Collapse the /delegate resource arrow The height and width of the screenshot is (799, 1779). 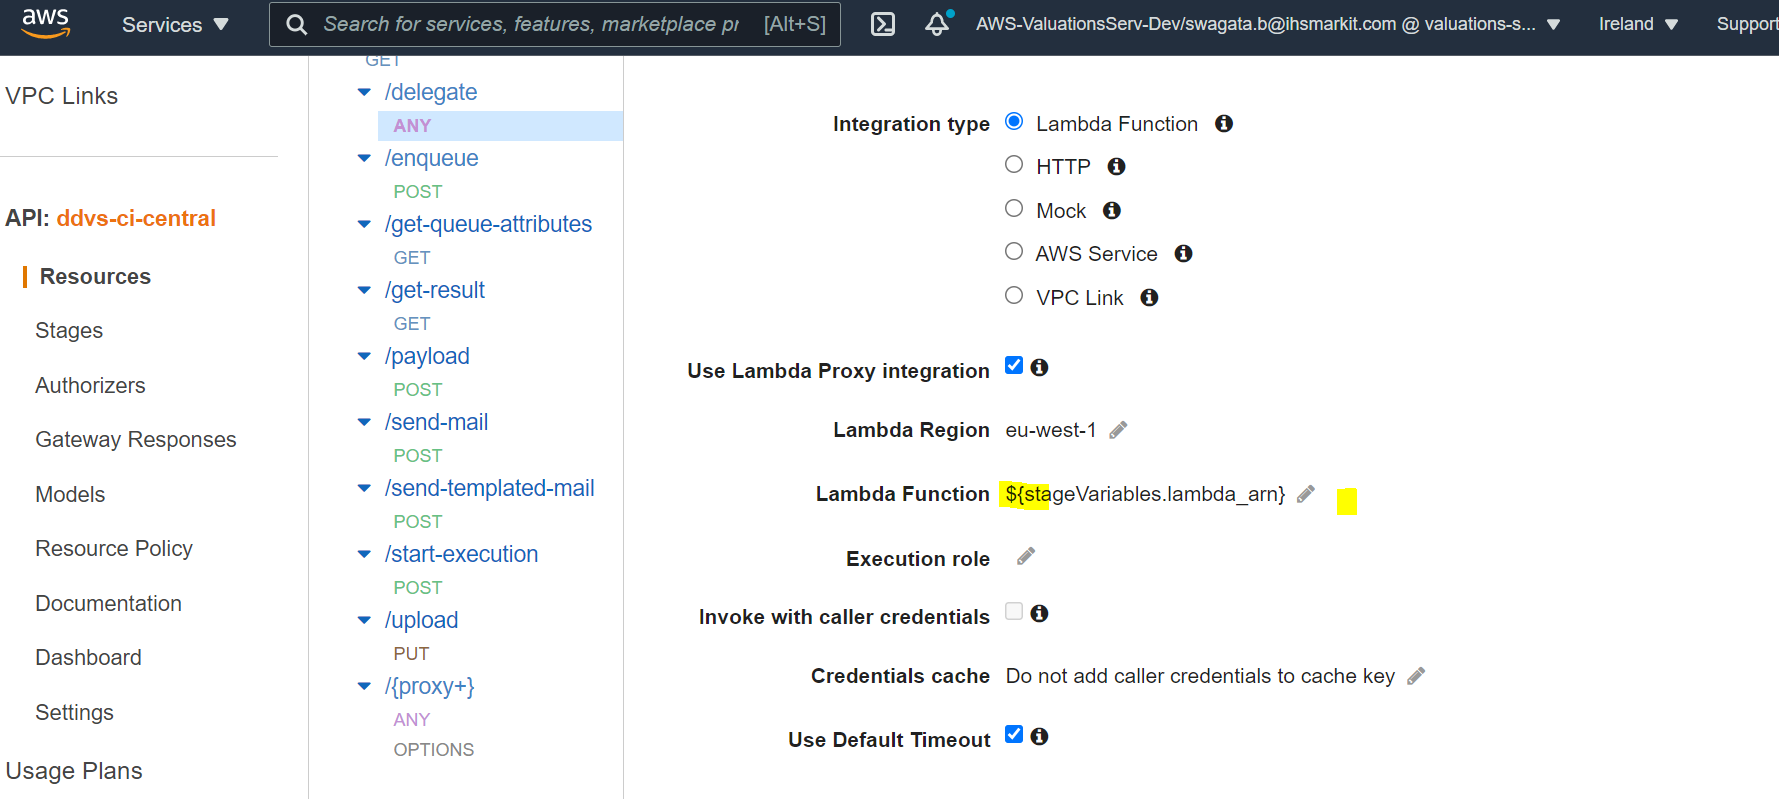[x=364, y=92]
